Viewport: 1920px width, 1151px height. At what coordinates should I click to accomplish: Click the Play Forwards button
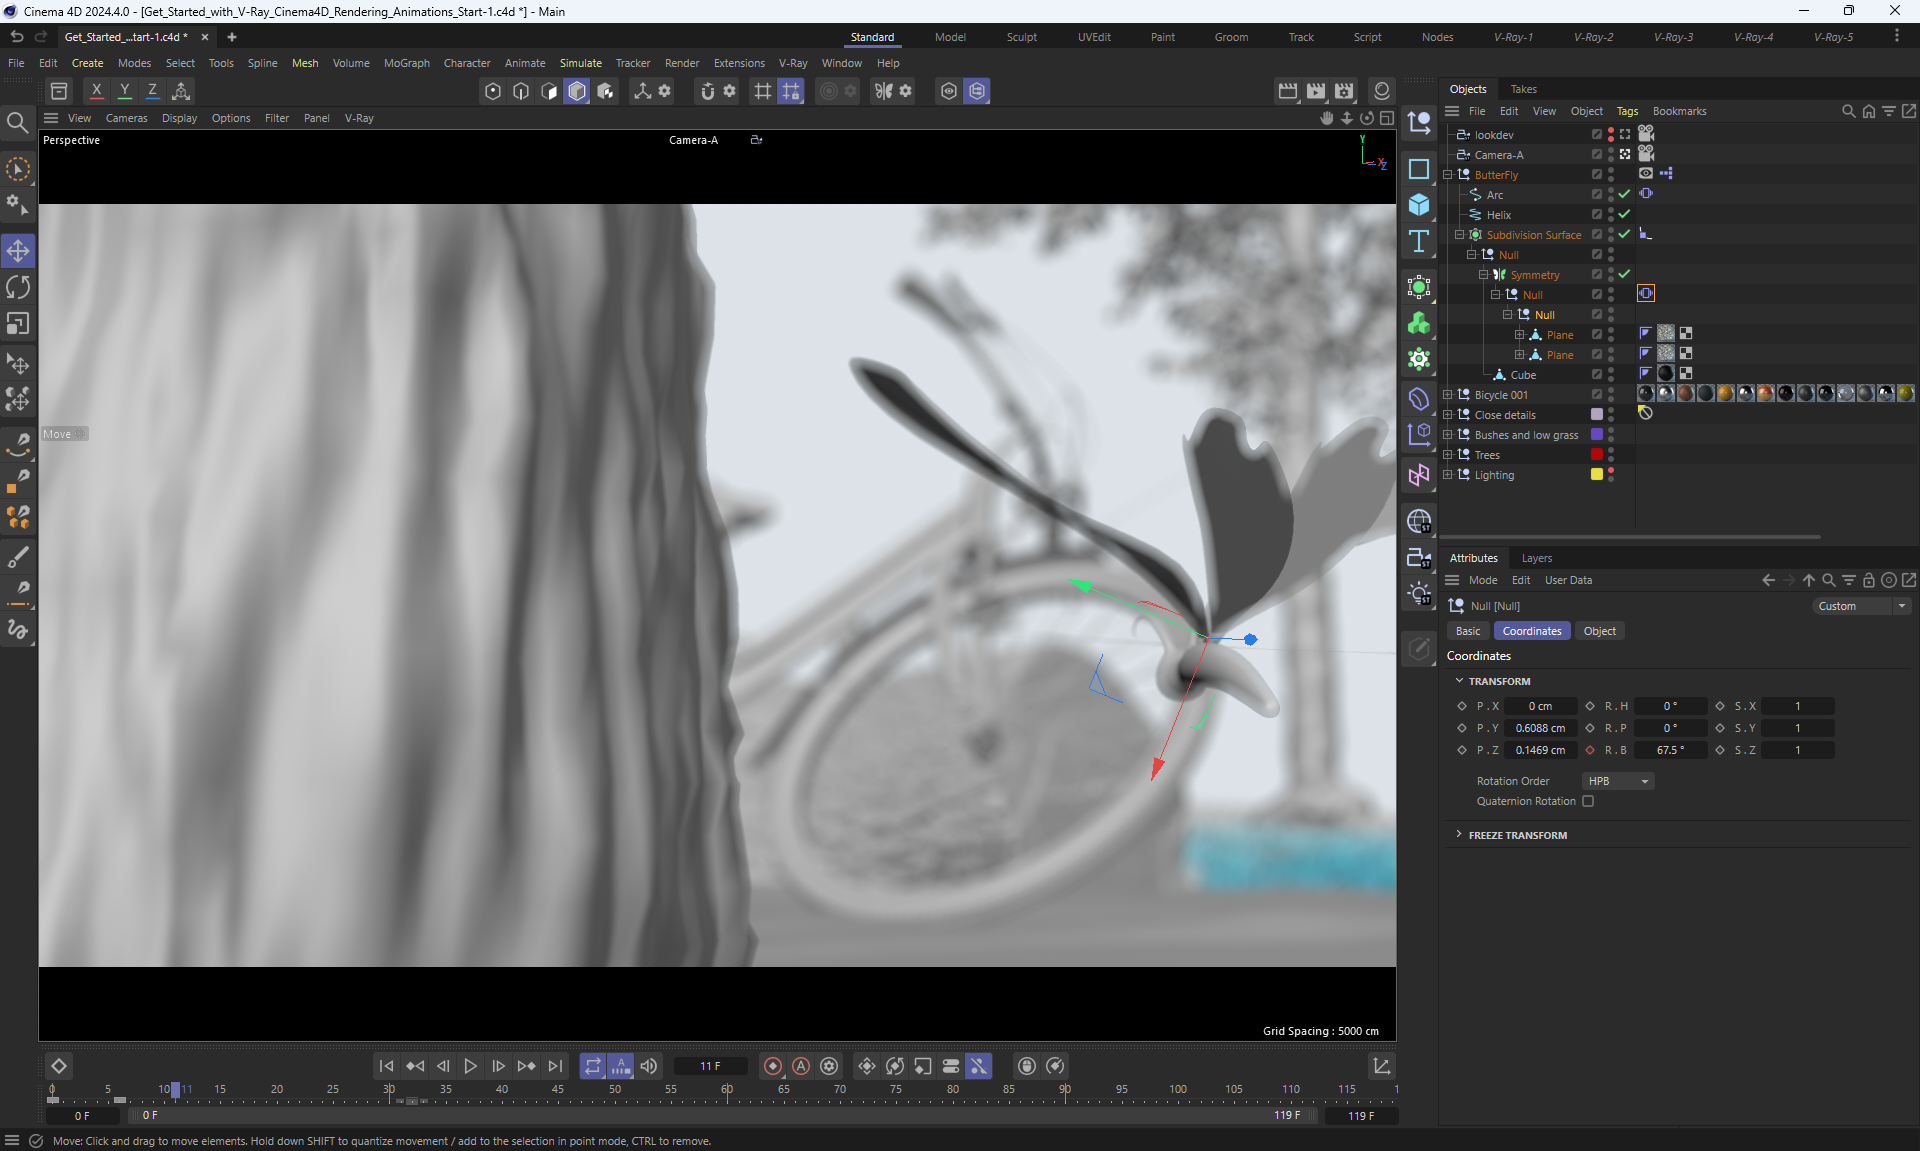[x=470, y=1066]
